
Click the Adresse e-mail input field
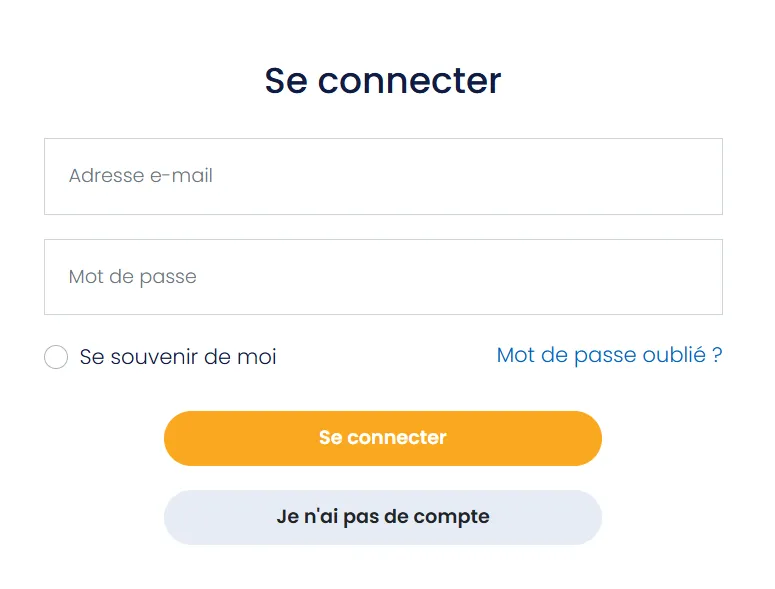pos(383,176)
